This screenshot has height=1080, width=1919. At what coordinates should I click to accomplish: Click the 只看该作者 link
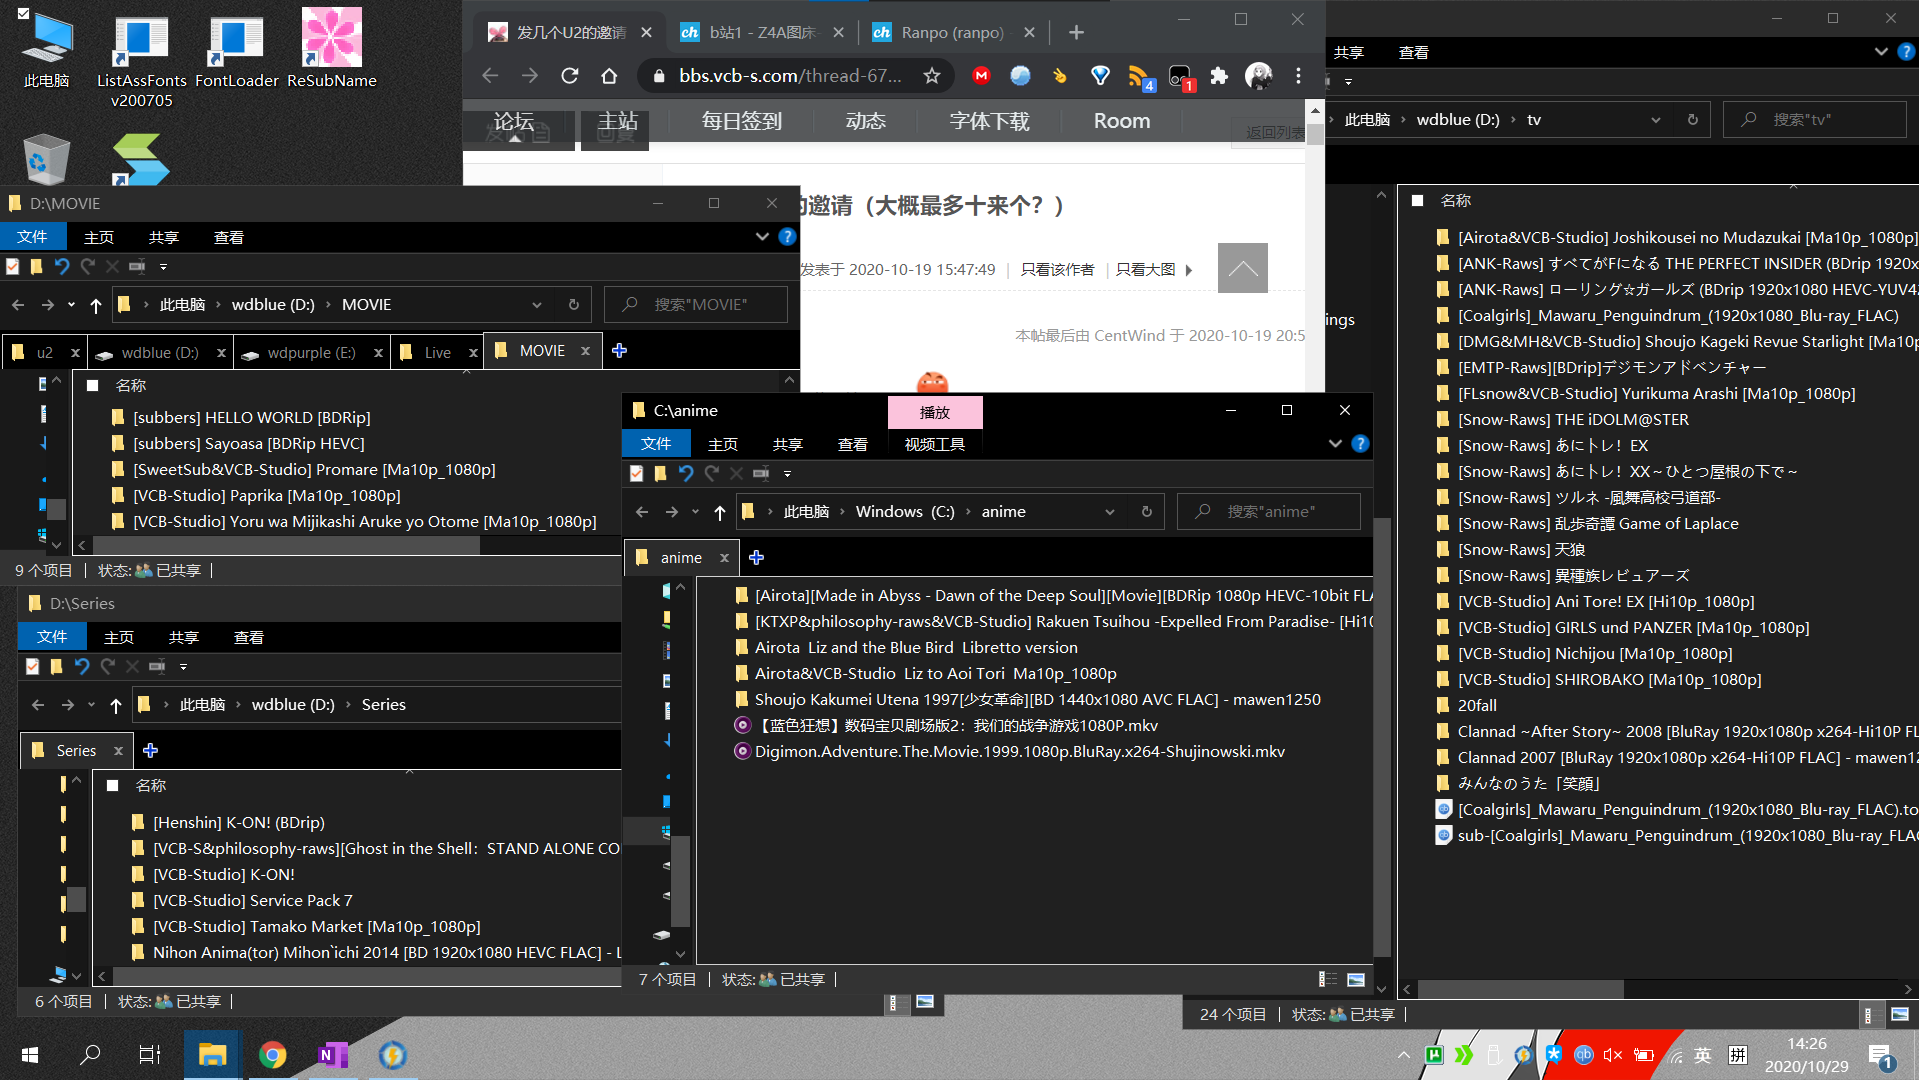pos(1057,270)
